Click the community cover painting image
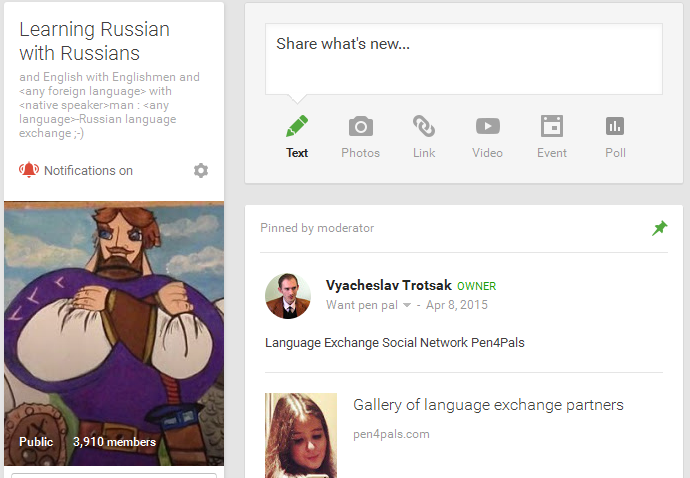 (114, 333)
